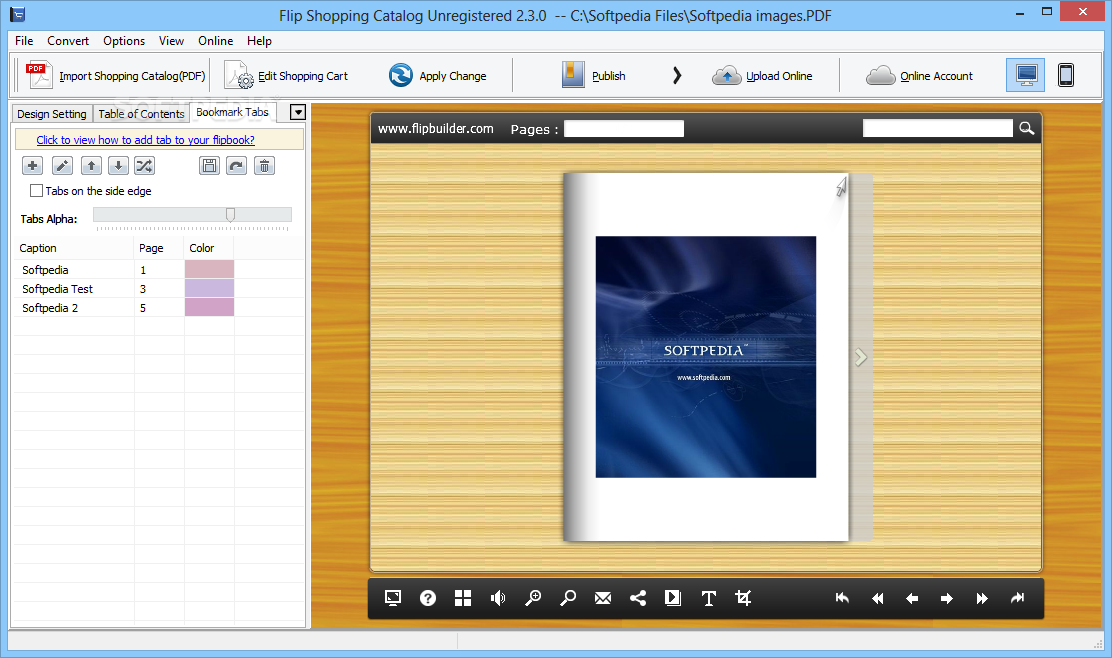The height and width of the screenshot is (658, 1112).
Task: Click the flipbook search input field
Action: (938, 128)
